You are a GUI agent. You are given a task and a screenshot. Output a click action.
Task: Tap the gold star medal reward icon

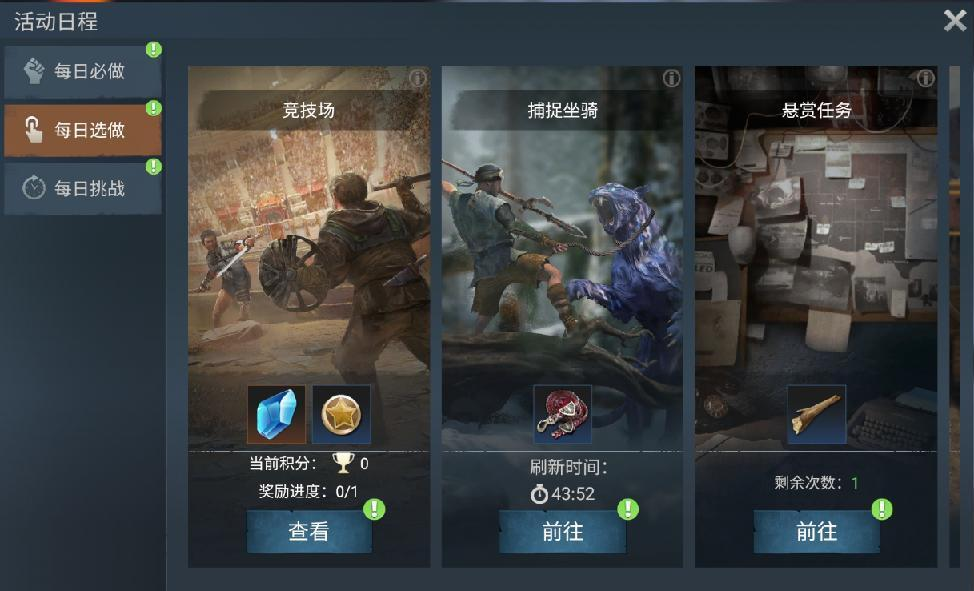pyautogui.click(x=341, y=414)
